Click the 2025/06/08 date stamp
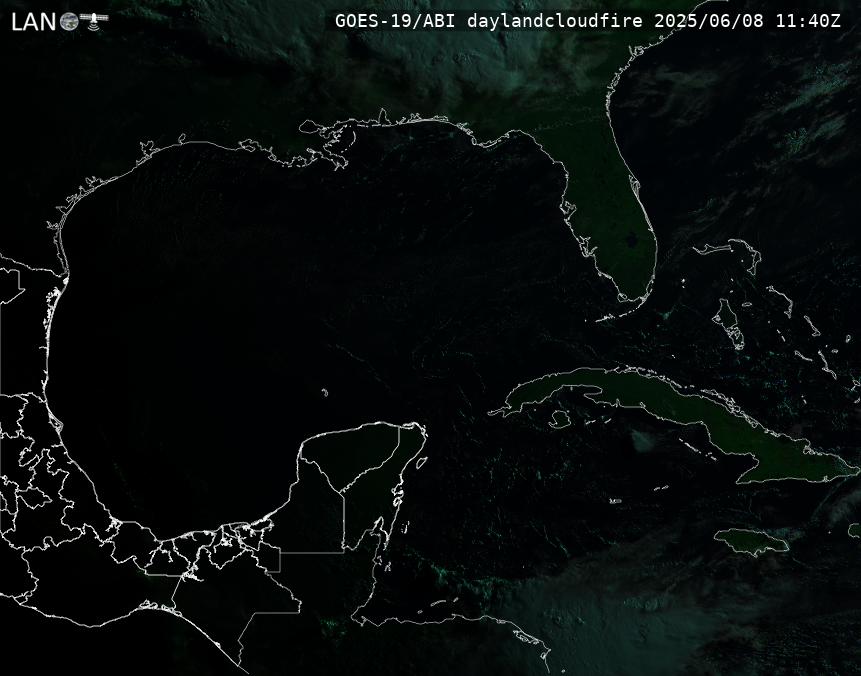 pos(709,21)
